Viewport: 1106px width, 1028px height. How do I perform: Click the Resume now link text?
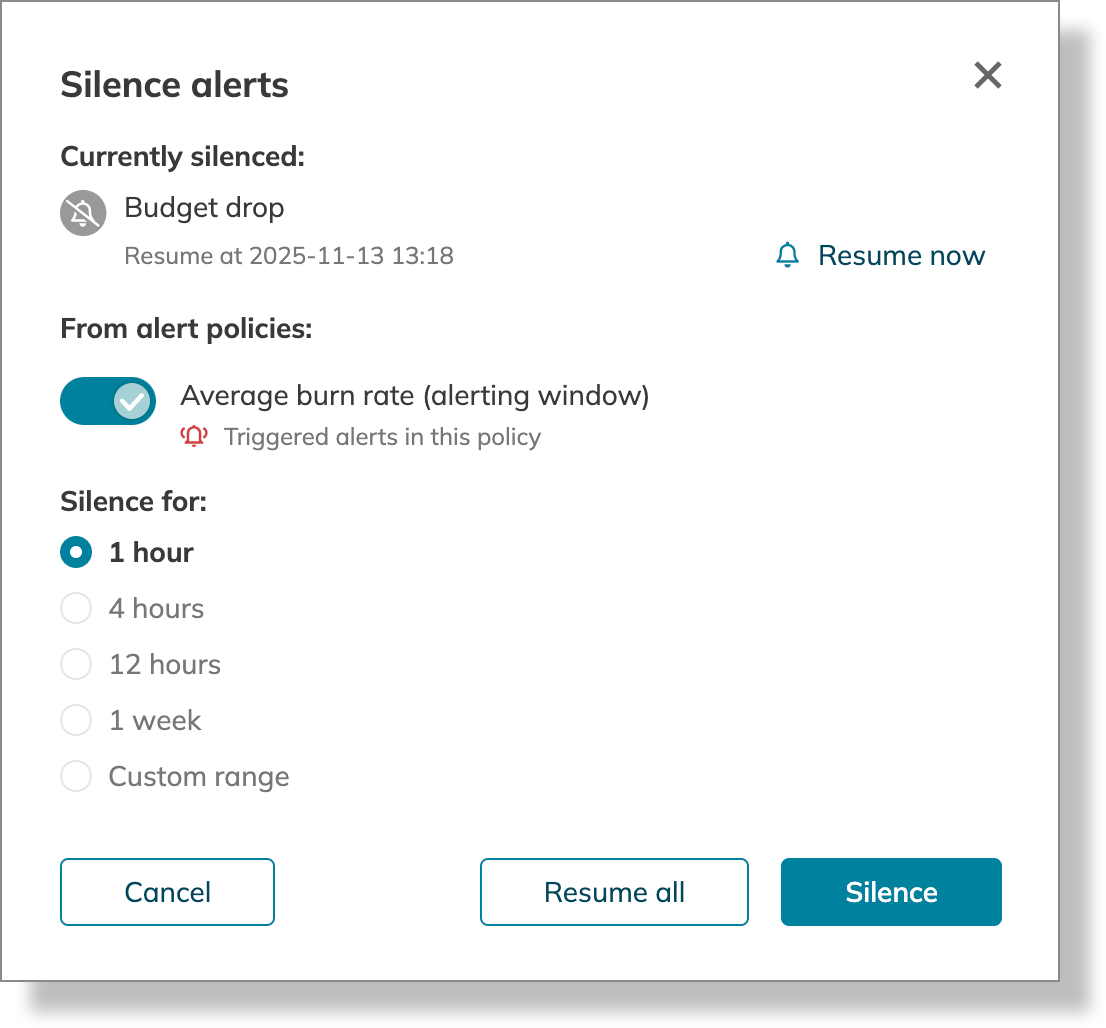(x=901, y=256)
